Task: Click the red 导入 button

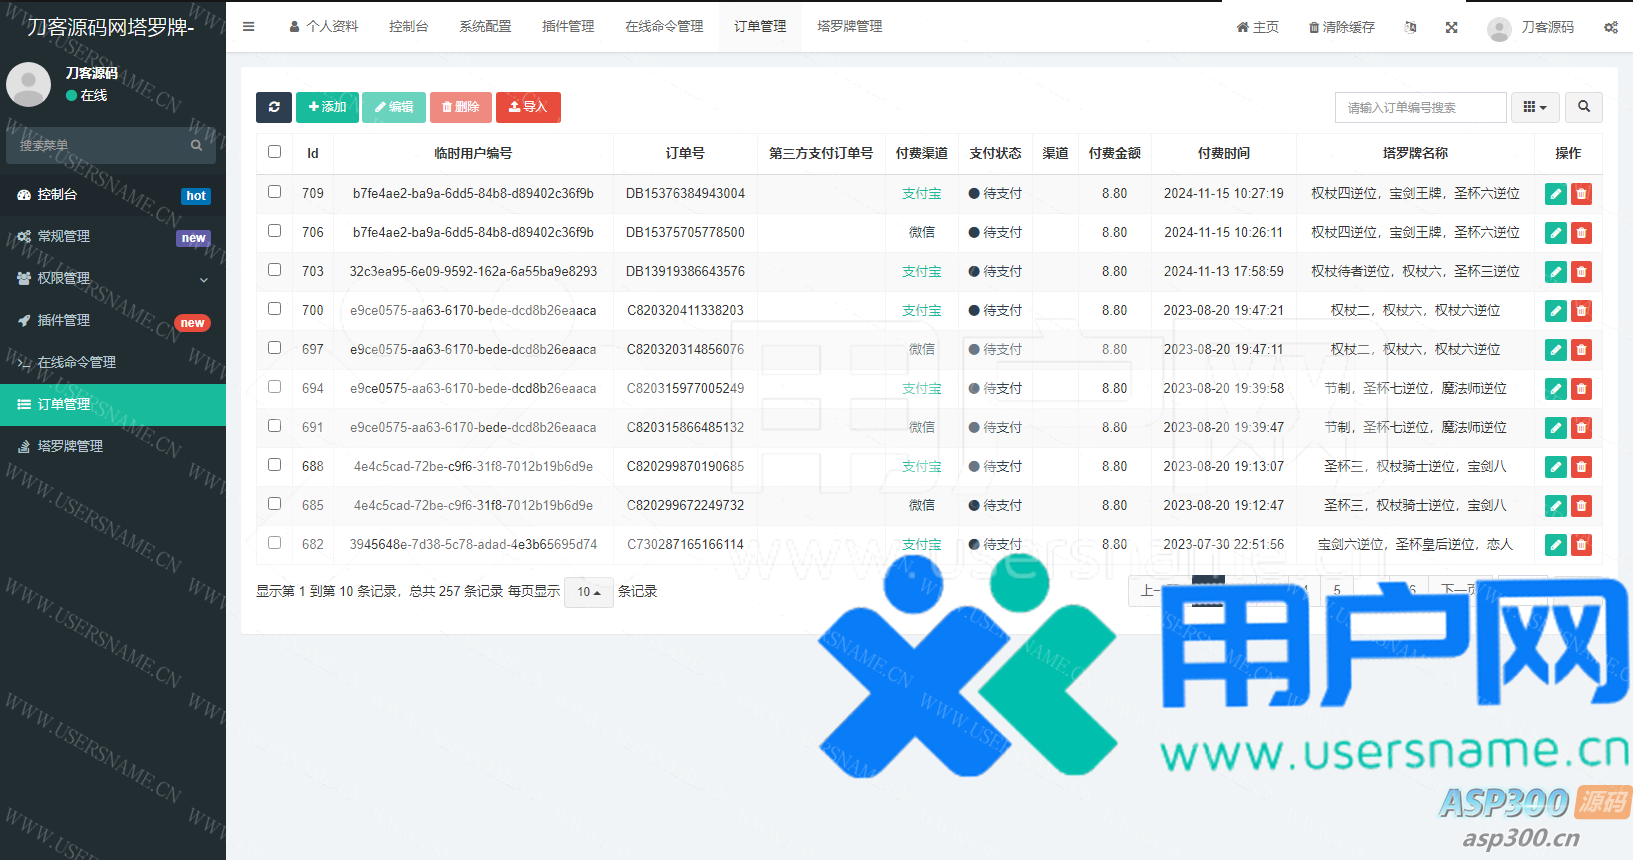Action: [528, 107]
